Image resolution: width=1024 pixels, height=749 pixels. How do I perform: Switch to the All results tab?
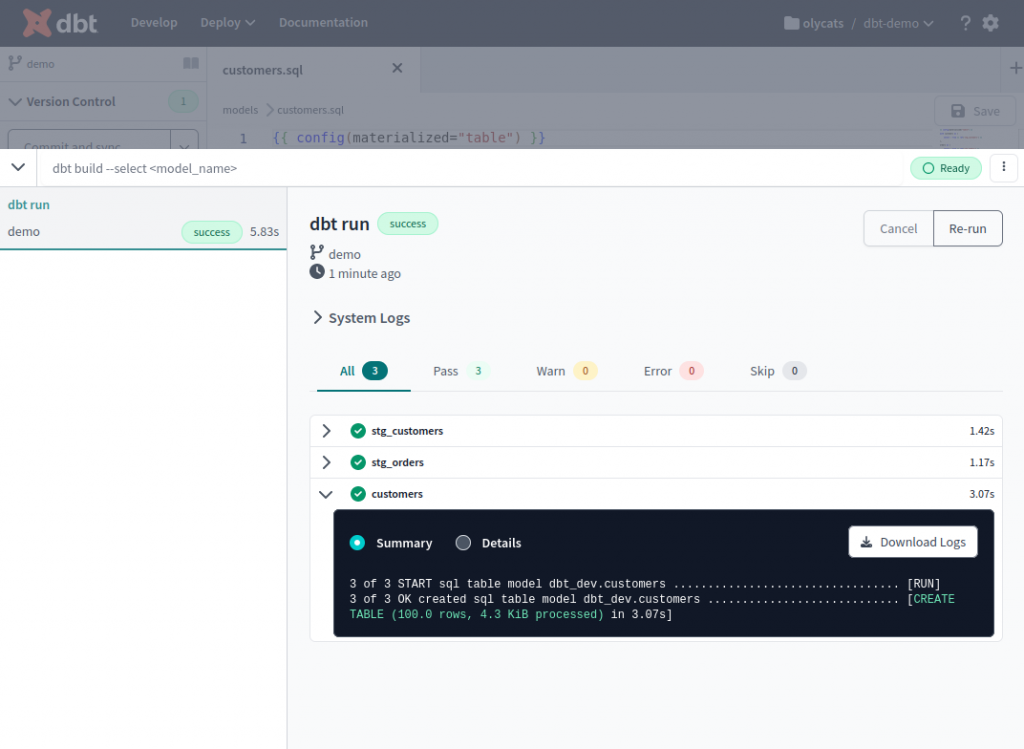(364, 372)
